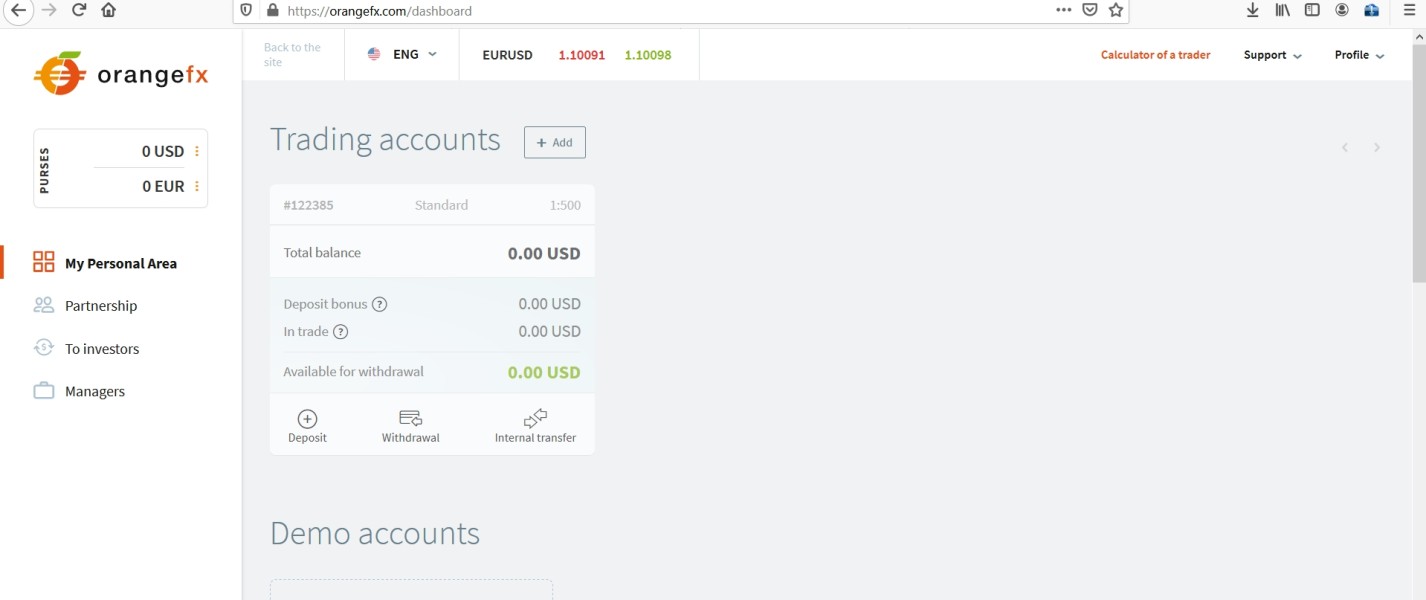This screenshot has width=1426, height=600.
Task: Click the Withdrawal label
Action: coord(411,438)
